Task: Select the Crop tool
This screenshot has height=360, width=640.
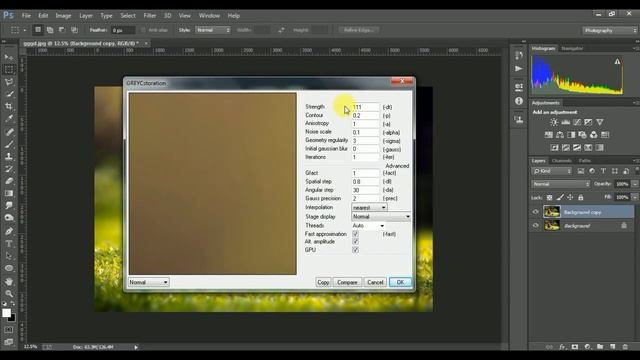Action: (9, 107)
